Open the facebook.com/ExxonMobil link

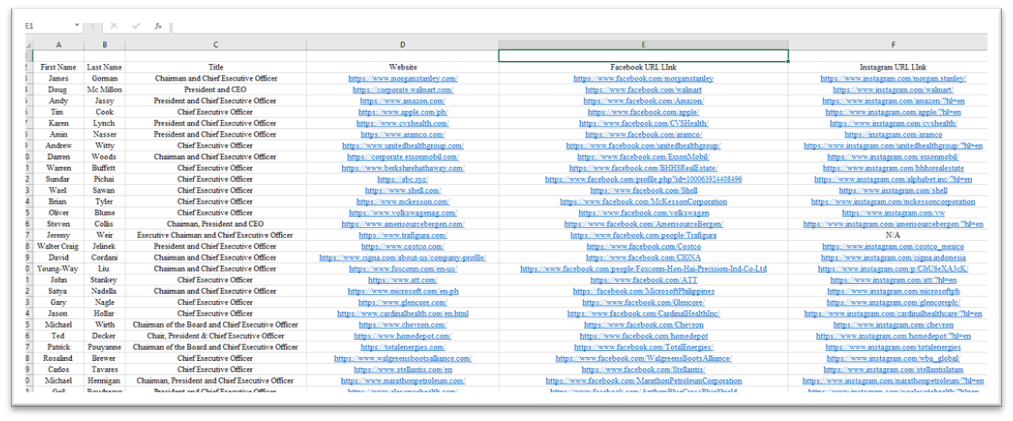pyautogui.click(x=643, y=156)
